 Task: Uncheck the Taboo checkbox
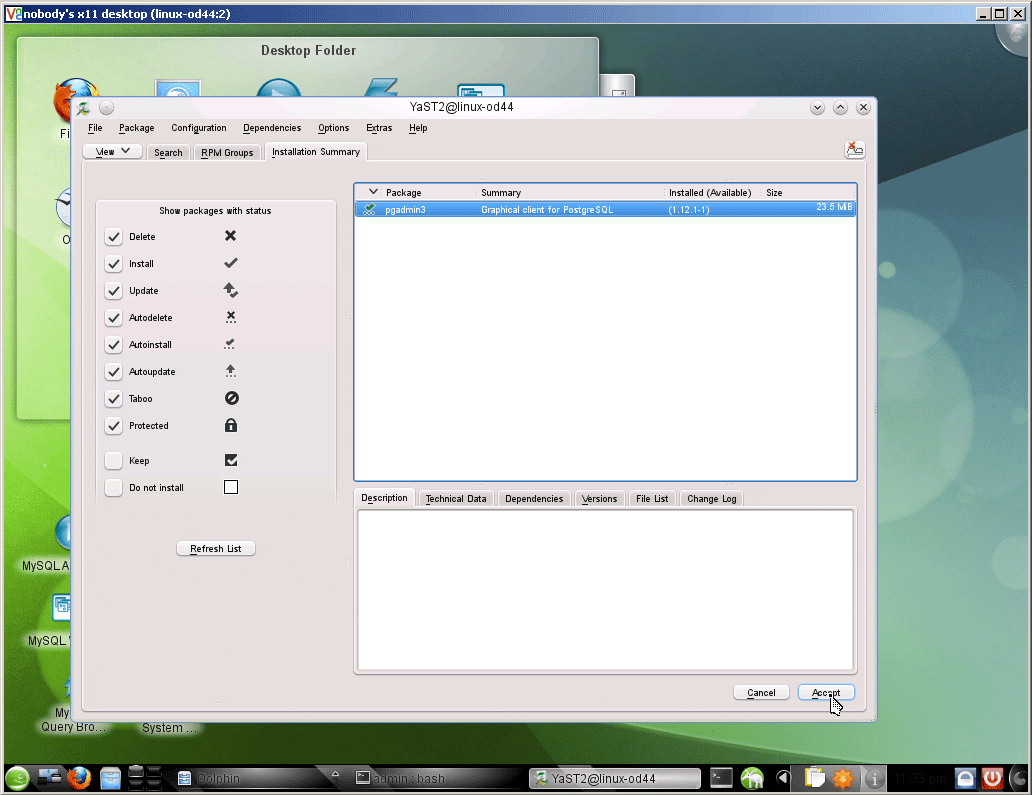114,398
